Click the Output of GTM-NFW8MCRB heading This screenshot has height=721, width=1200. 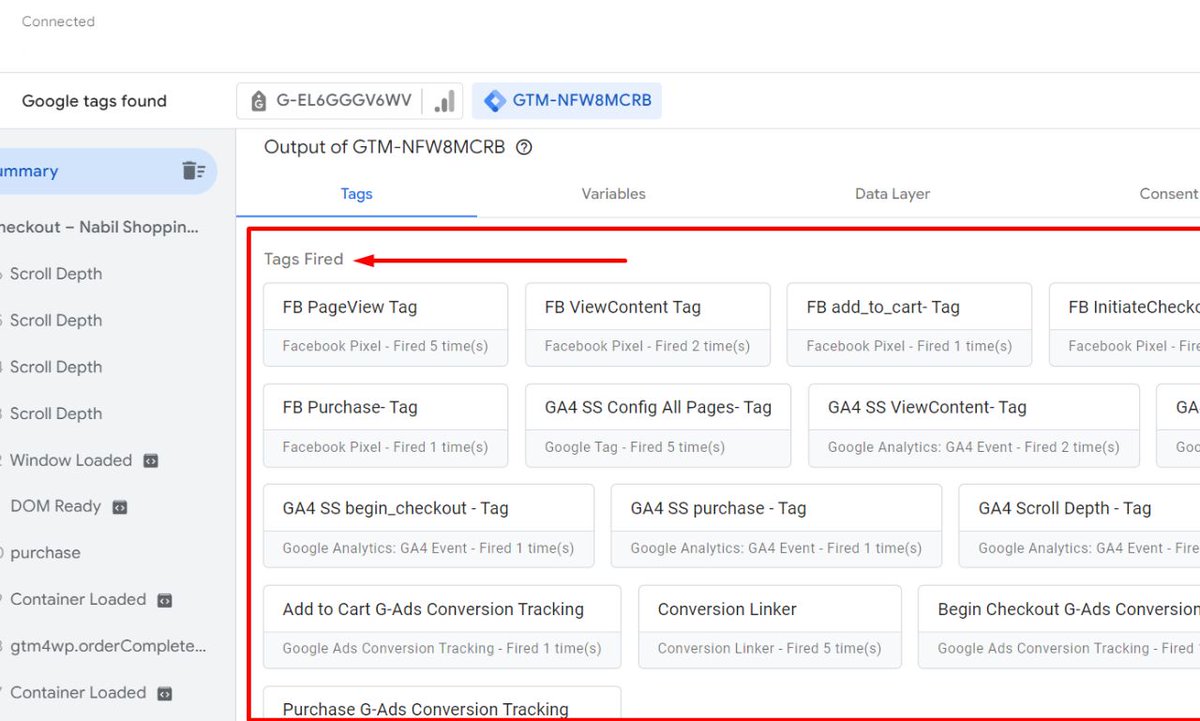(384, 147)
